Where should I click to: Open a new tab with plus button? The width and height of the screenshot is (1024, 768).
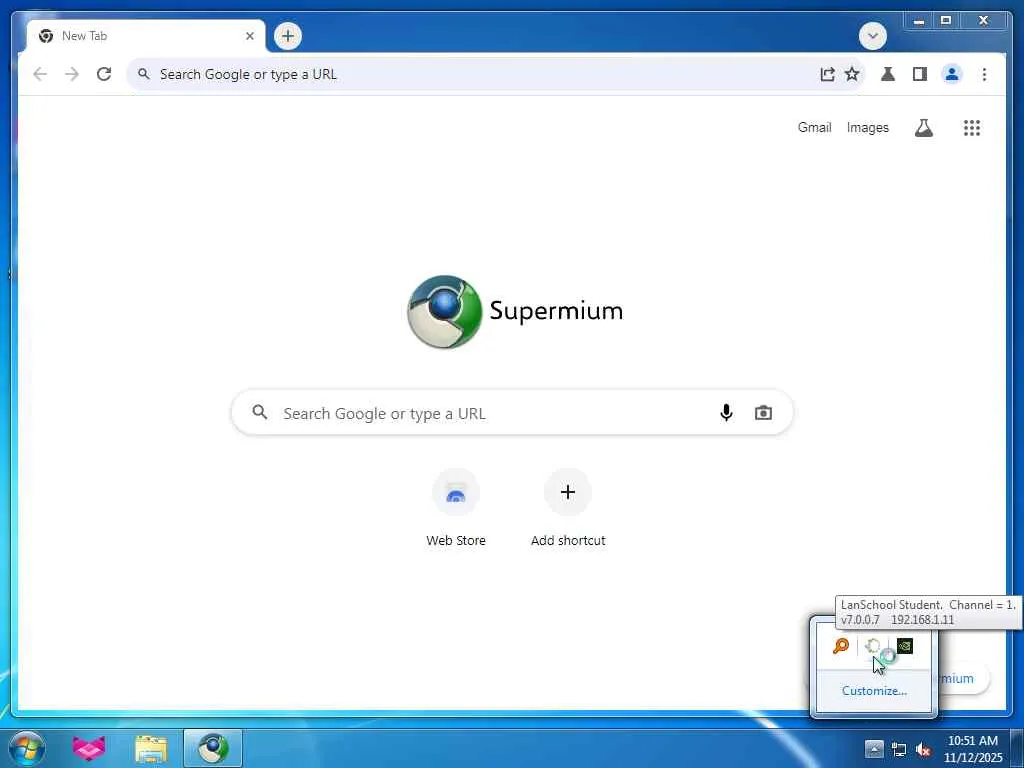(x=288, y=36)
